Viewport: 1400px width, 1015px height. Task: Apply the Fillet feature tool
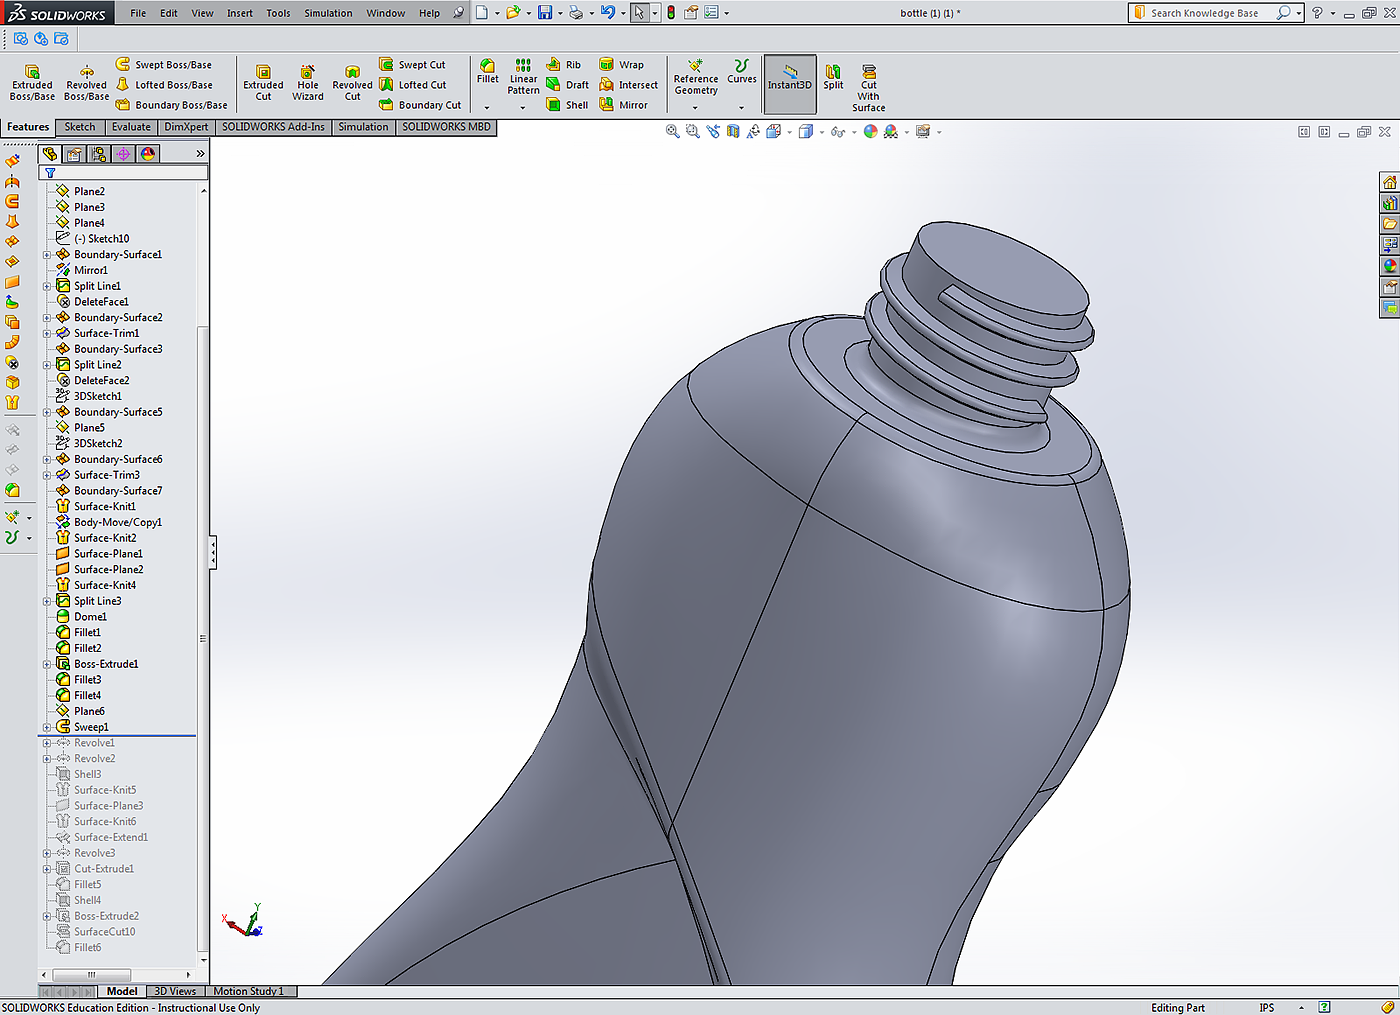(x=487, y=71)
